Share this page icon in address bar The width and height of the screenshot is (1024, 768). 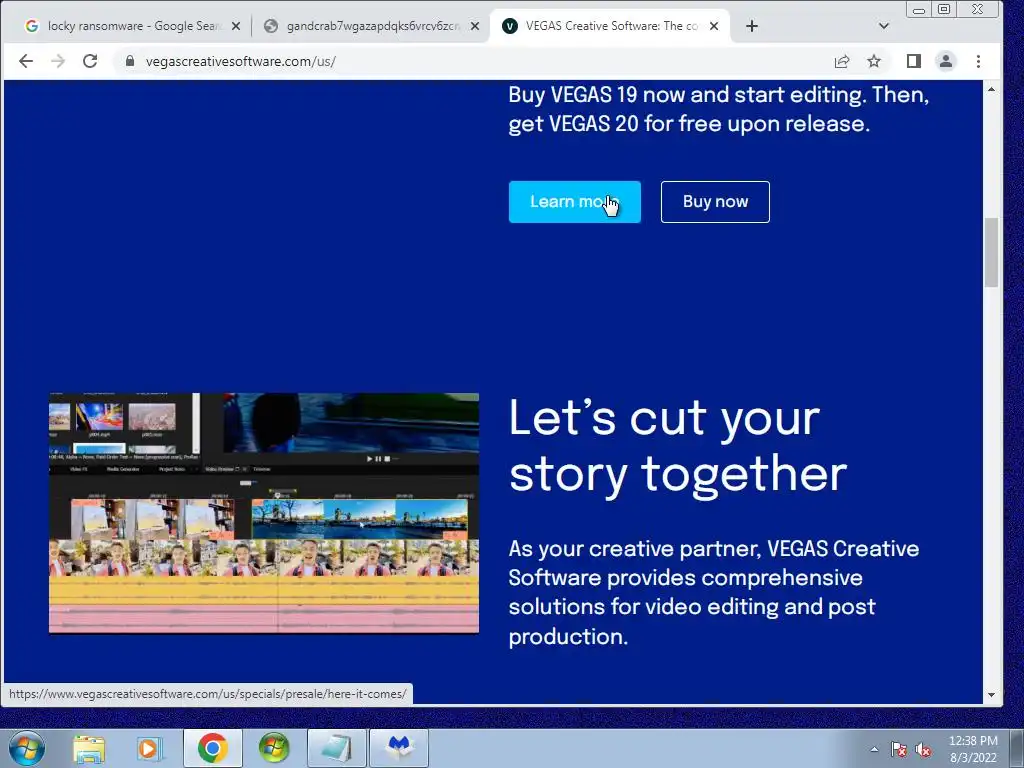pyautogui.click(x=842, y=61)
